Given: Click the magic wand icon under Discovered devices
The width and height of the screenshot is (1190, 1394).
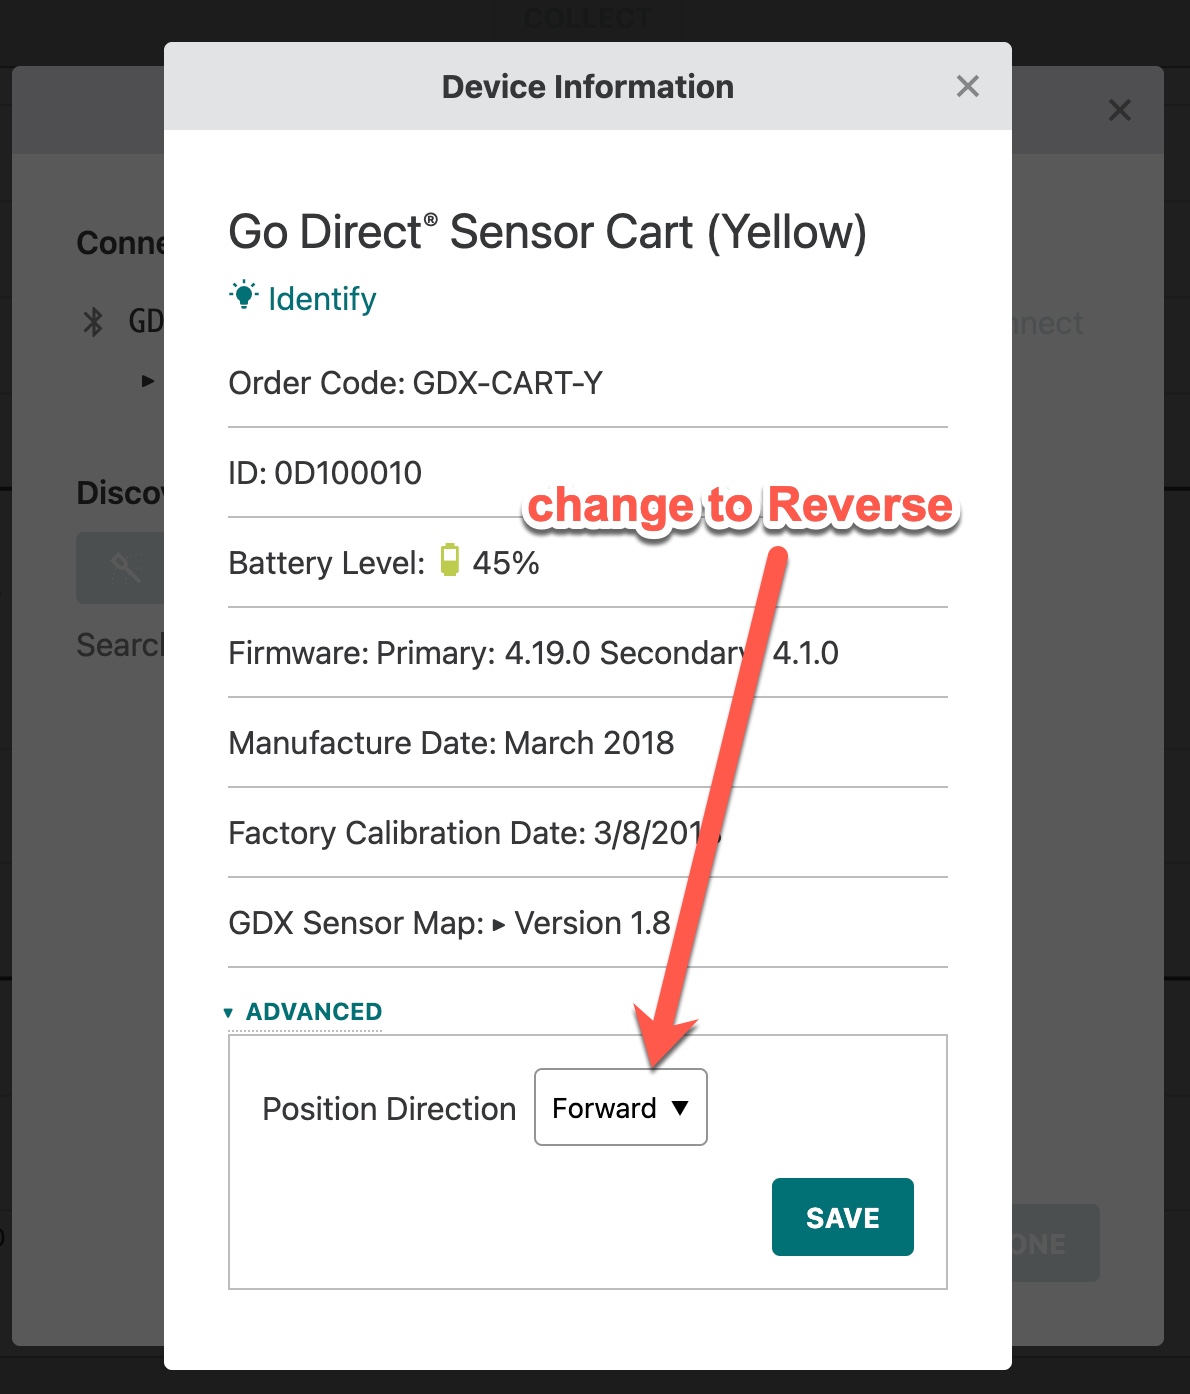Looking at the screenshot, I should click(127, 568).
